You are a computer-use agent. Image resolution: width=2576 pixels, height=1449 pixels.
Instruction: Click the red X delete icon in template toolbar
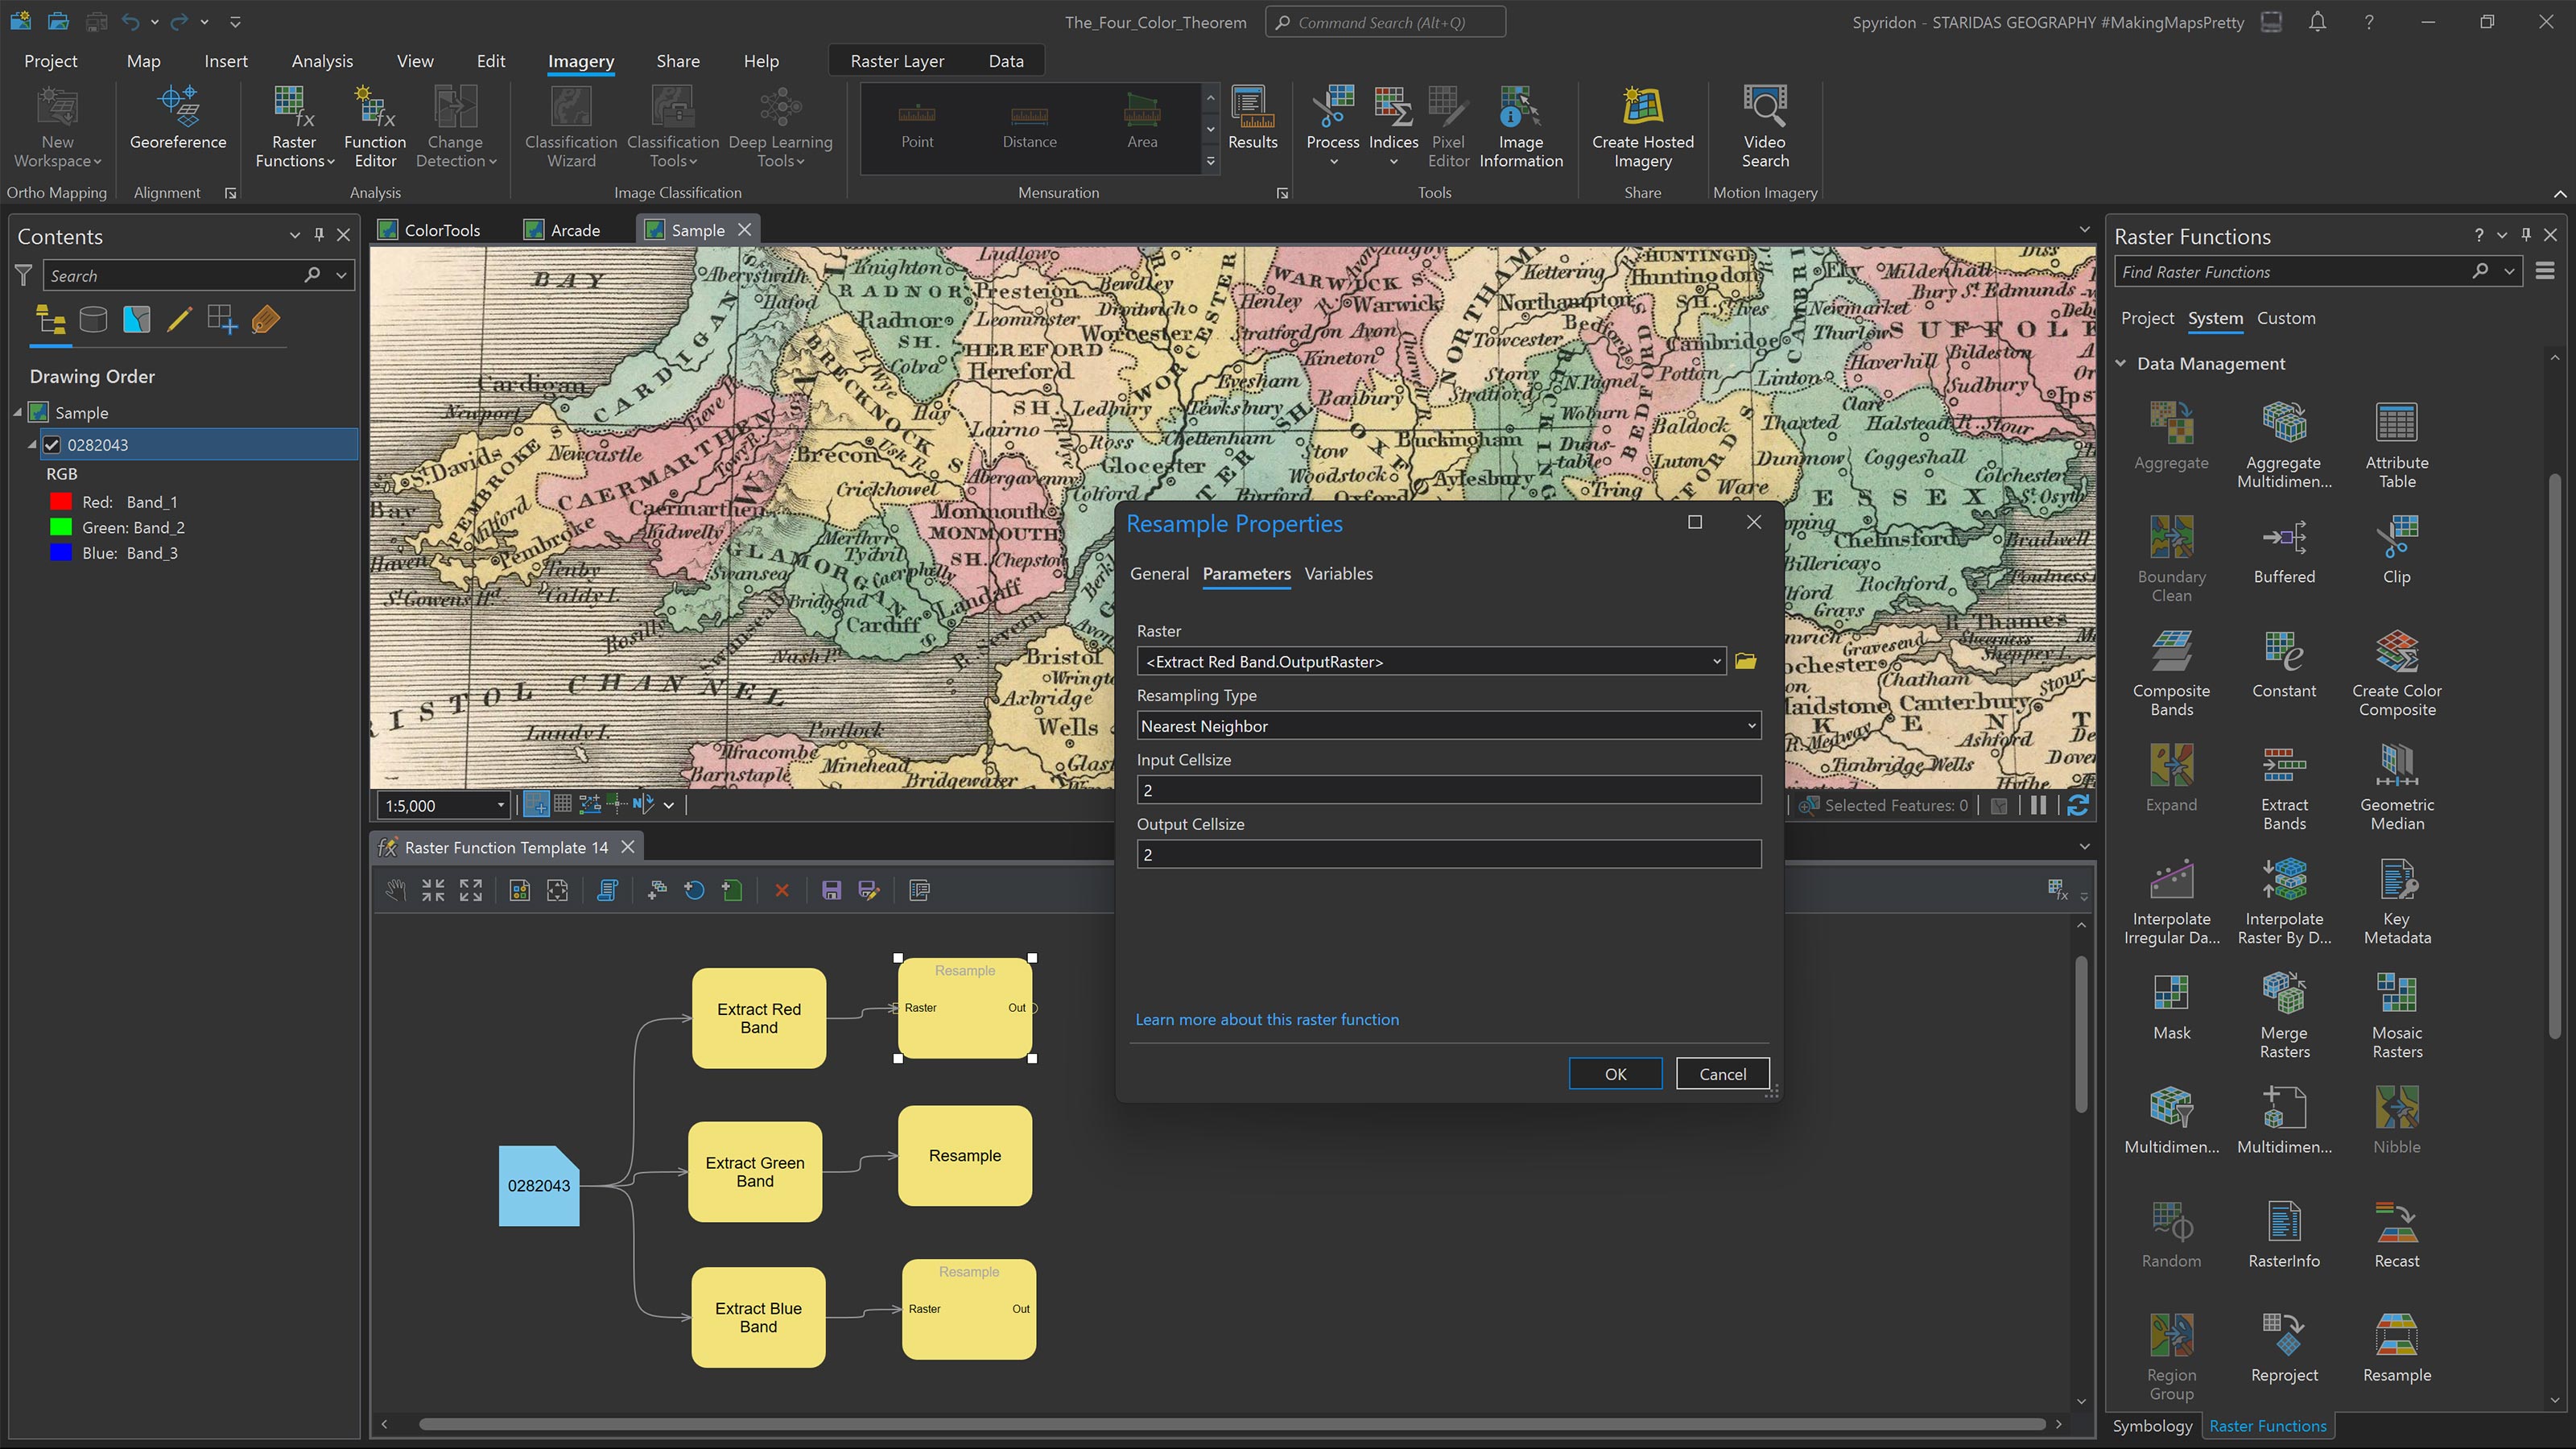click(782, 890)
